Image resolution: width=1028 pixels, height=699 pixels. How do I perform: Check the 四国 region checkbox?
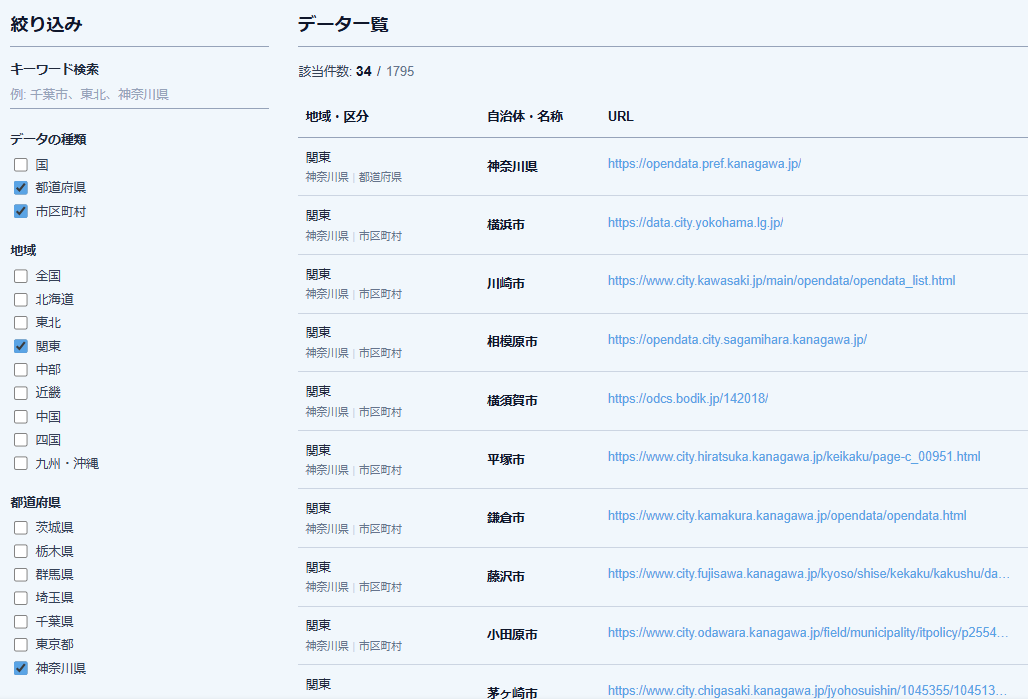pos(21,440)
